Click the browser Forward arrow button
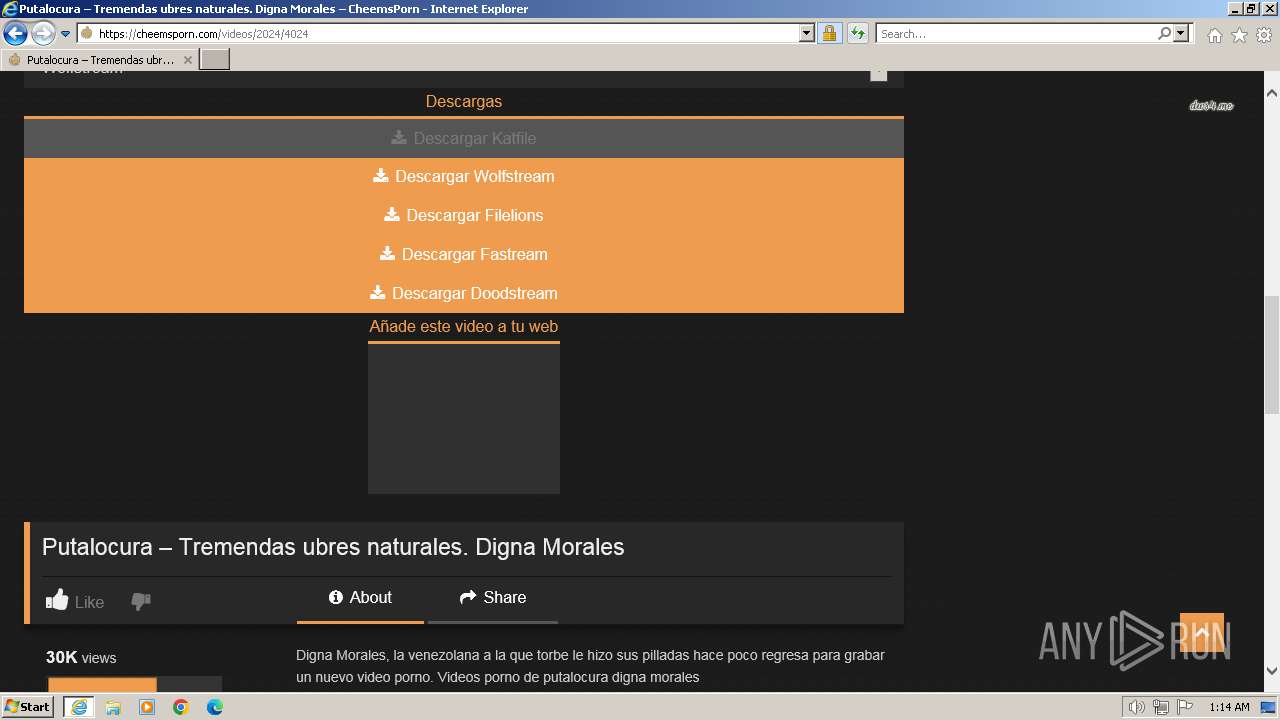Viewport: 1280px width, 720px height. pos(43,33)
